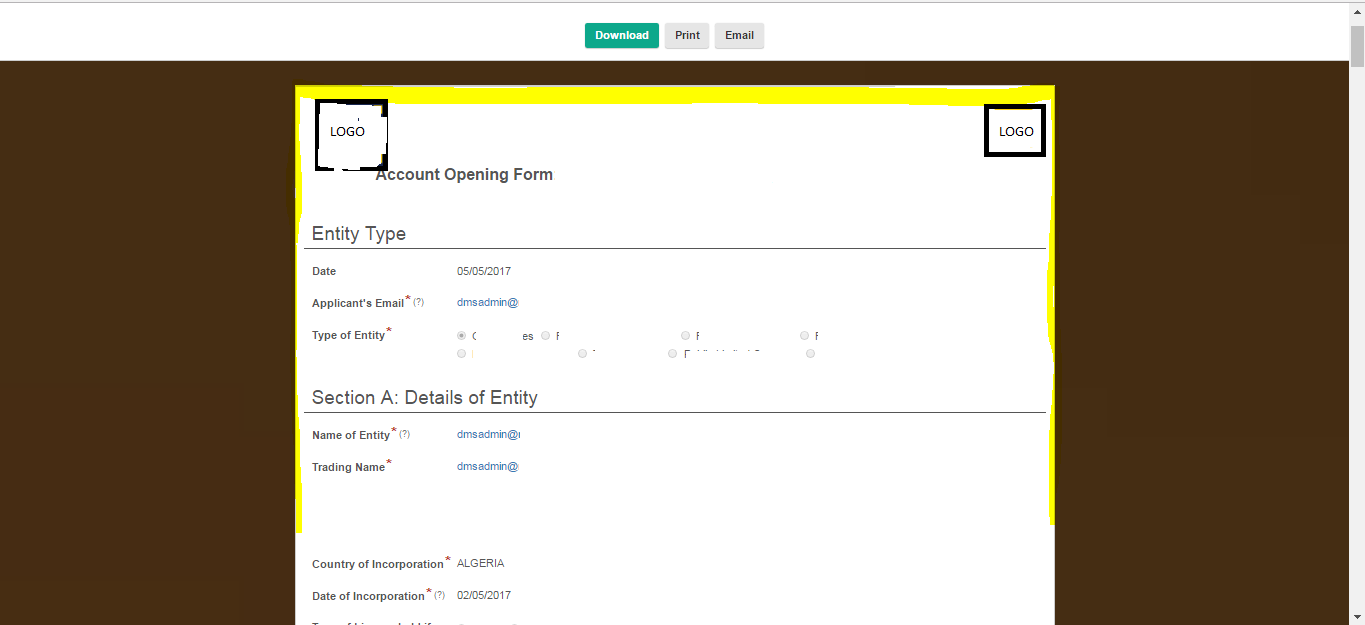Click the Applicant's Email label

click(x=358, y=303)
